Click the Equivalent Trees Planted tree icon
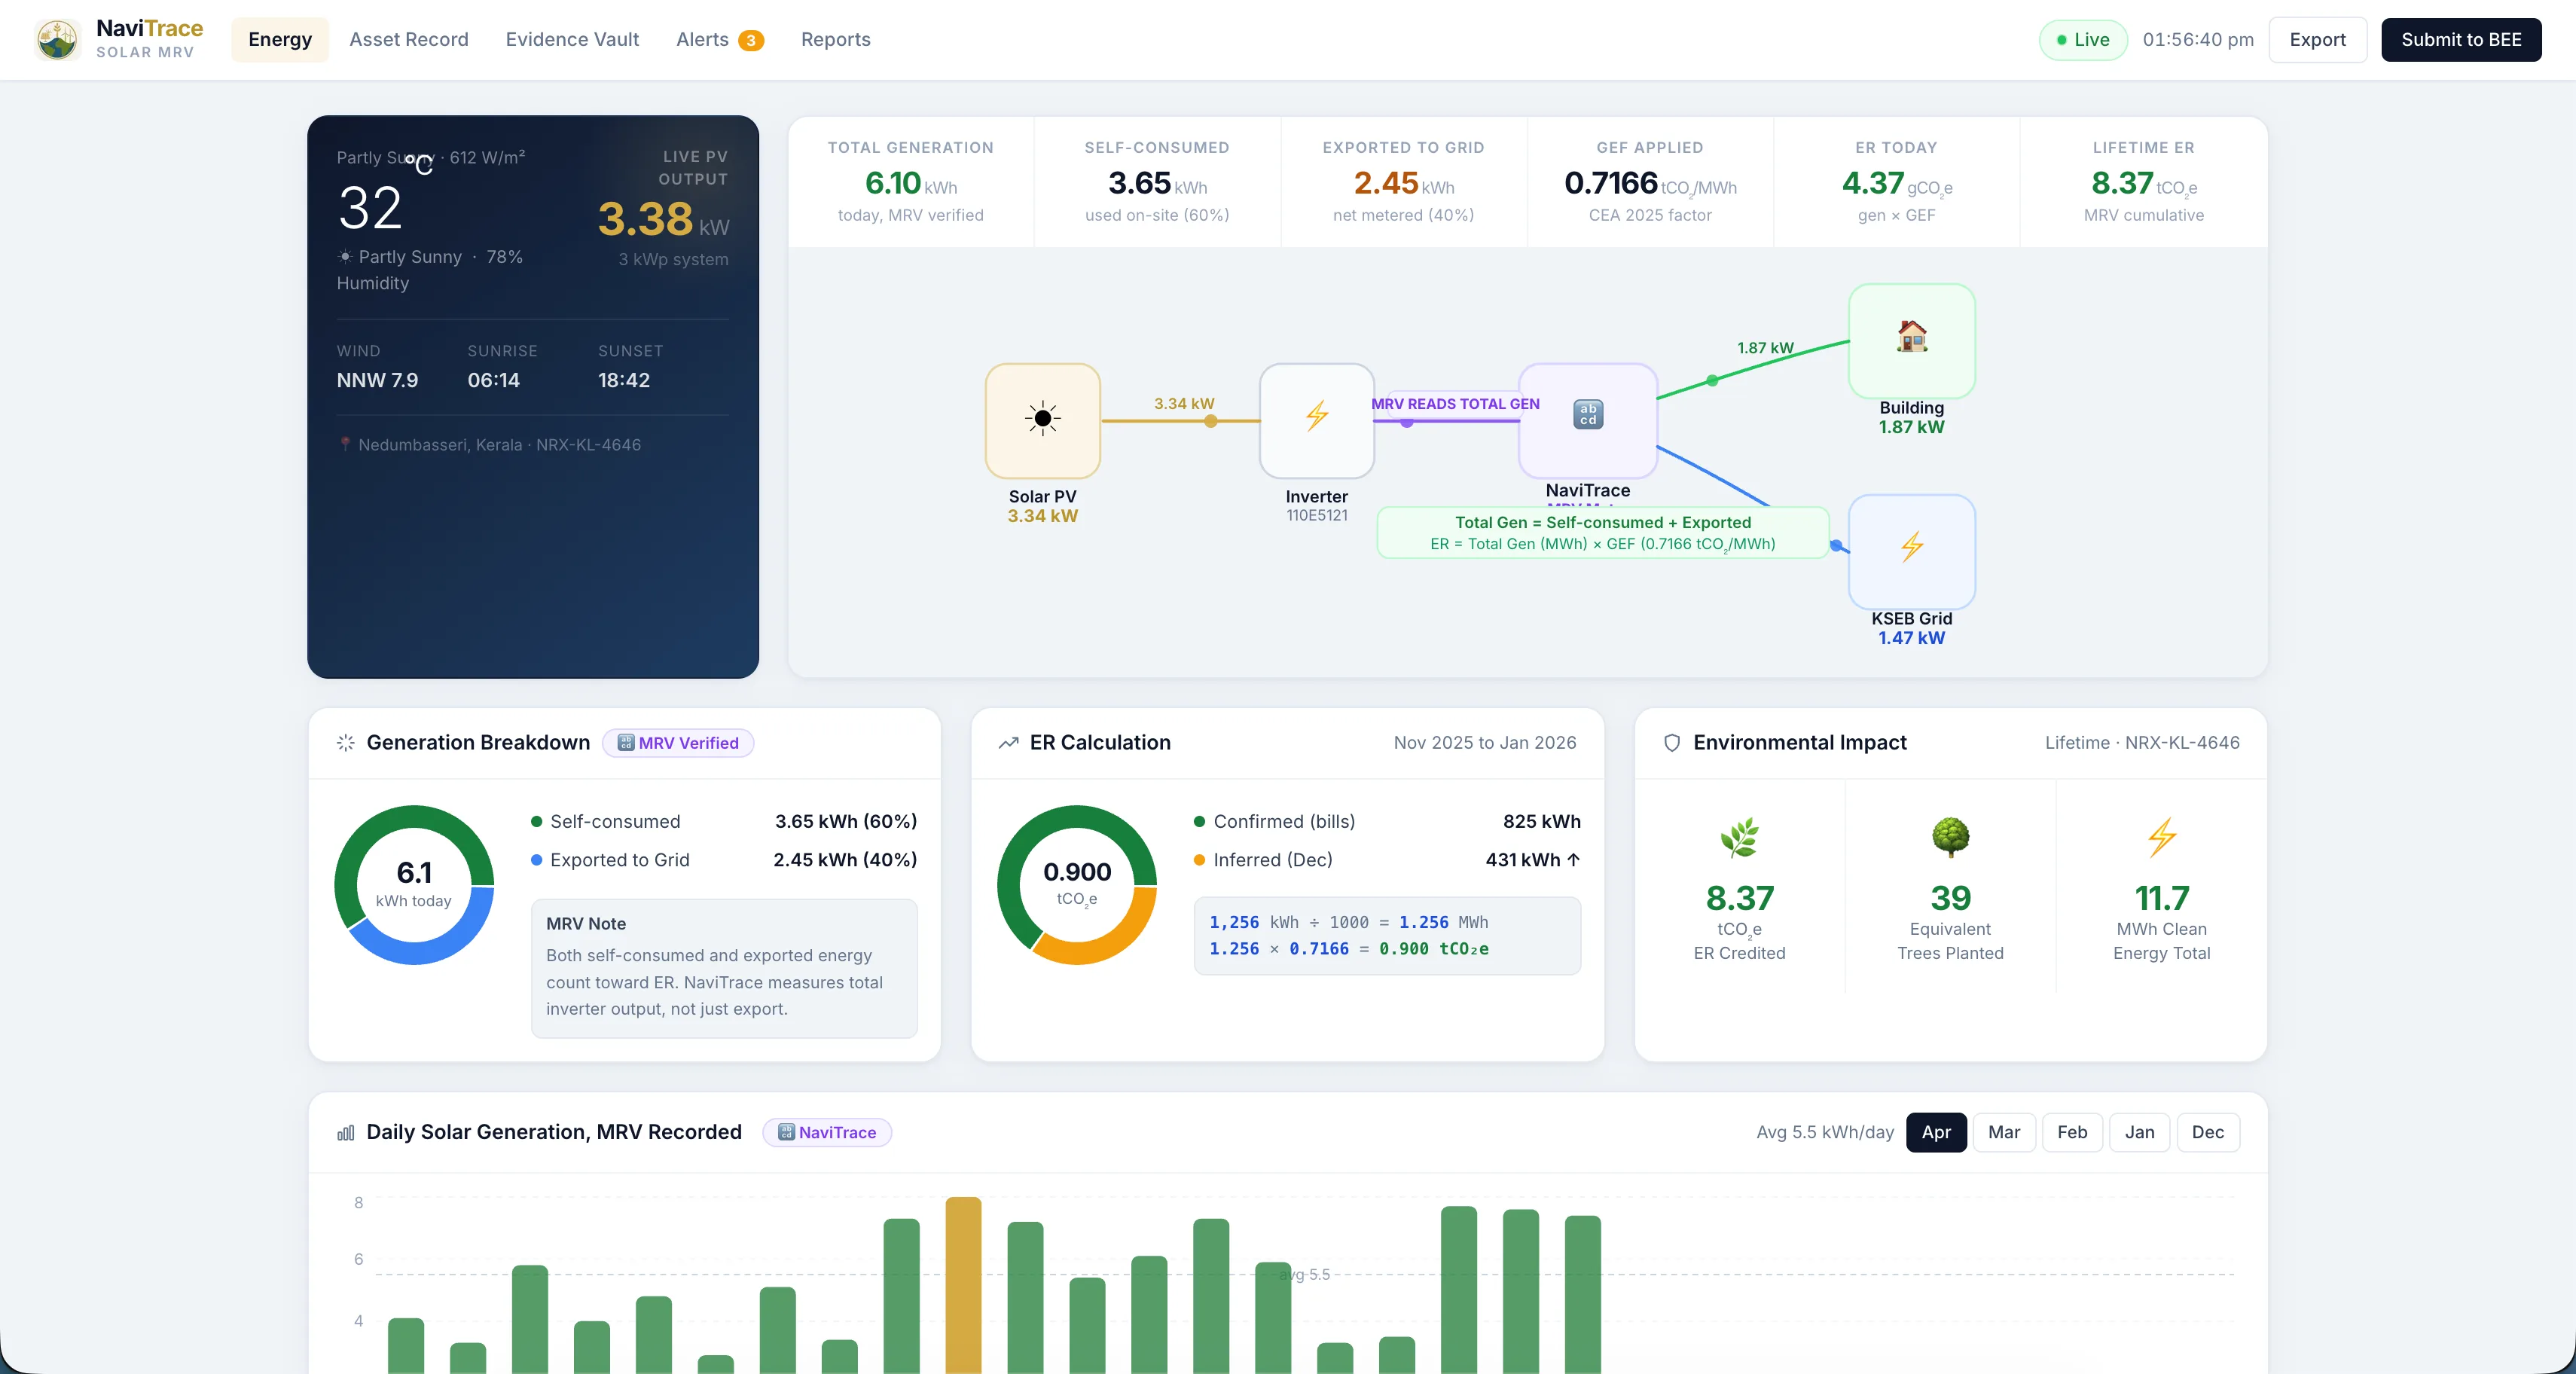This screenshot has width=2576, height=1374. [x=1950, y=837]
